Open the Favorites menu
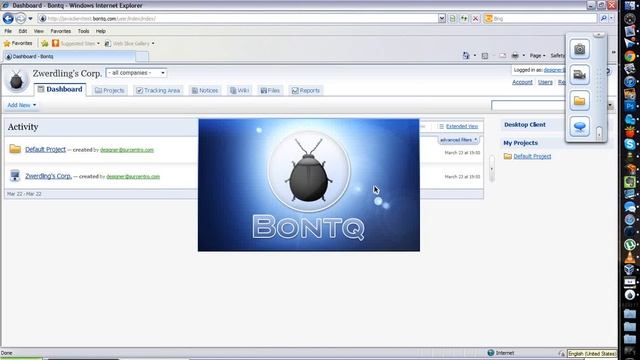This screenshot has height=360, width=640. point(60,31)
